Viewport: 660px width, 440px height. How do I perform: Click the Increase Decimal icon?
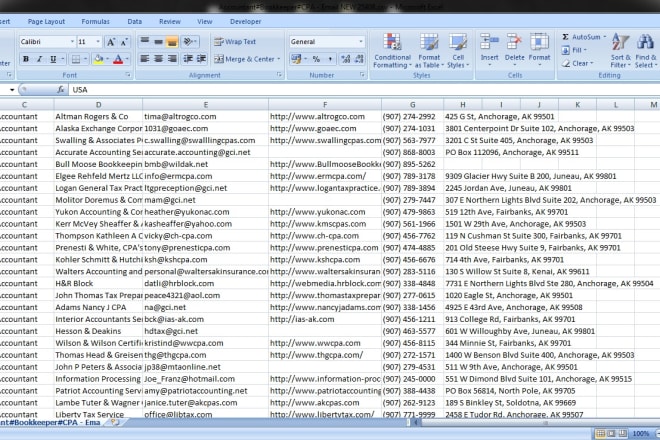(x=346, y=59)
